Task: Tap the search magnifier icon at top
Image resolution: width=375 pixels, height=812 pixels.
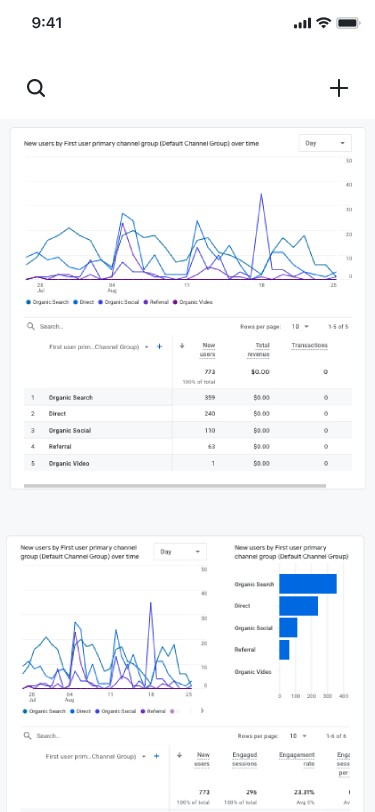Action: click(36, 89)
